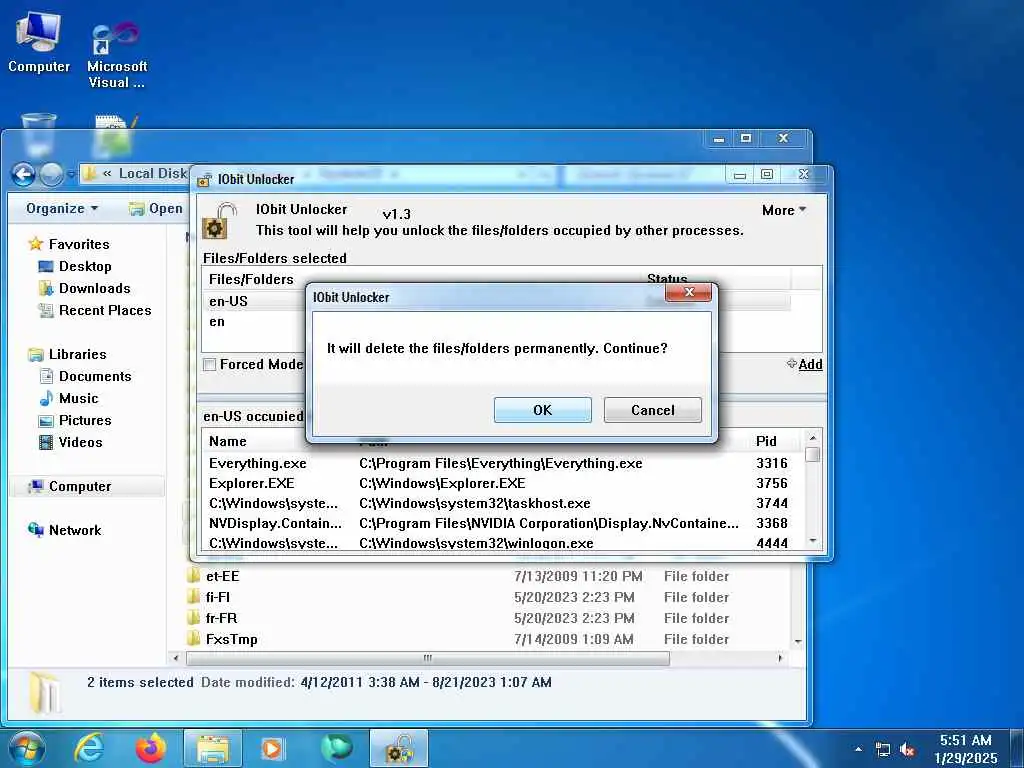Launch Firefox from the taskbar
Screen dimensions: 1024x768
(151, 748)
